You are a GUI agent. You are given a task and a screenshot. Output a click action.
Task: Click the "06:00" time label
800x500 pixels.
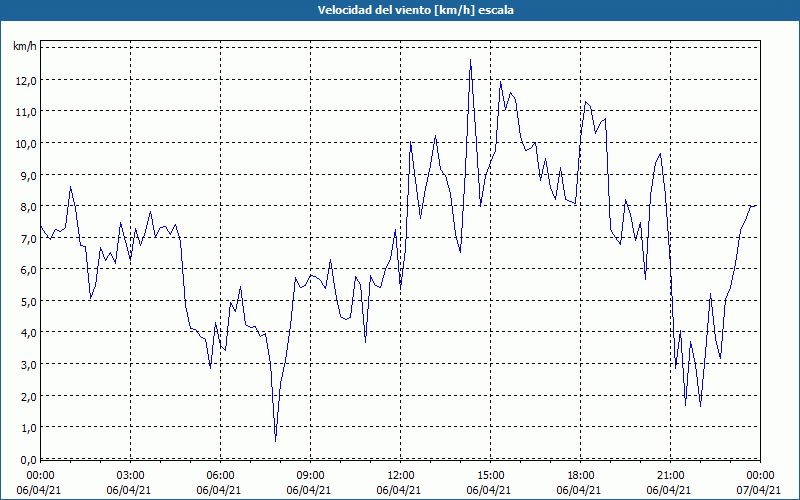coord(220,476)
